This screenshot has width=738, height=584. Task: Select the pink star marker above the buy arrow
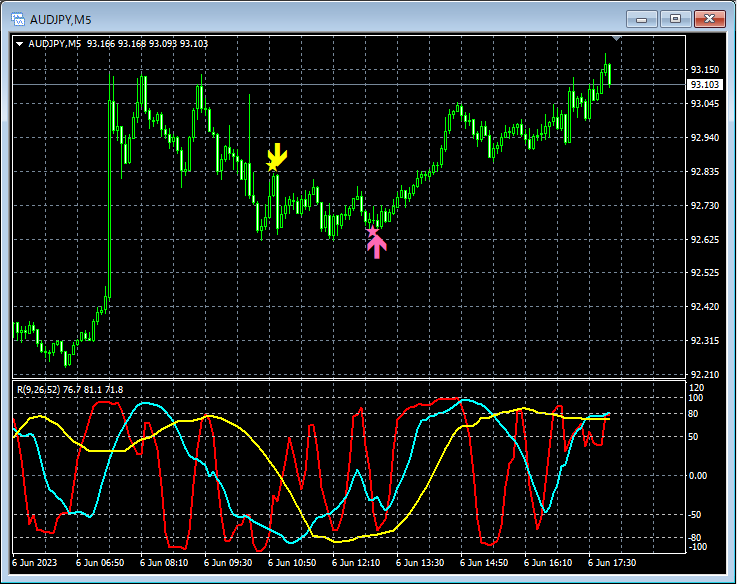372,231
